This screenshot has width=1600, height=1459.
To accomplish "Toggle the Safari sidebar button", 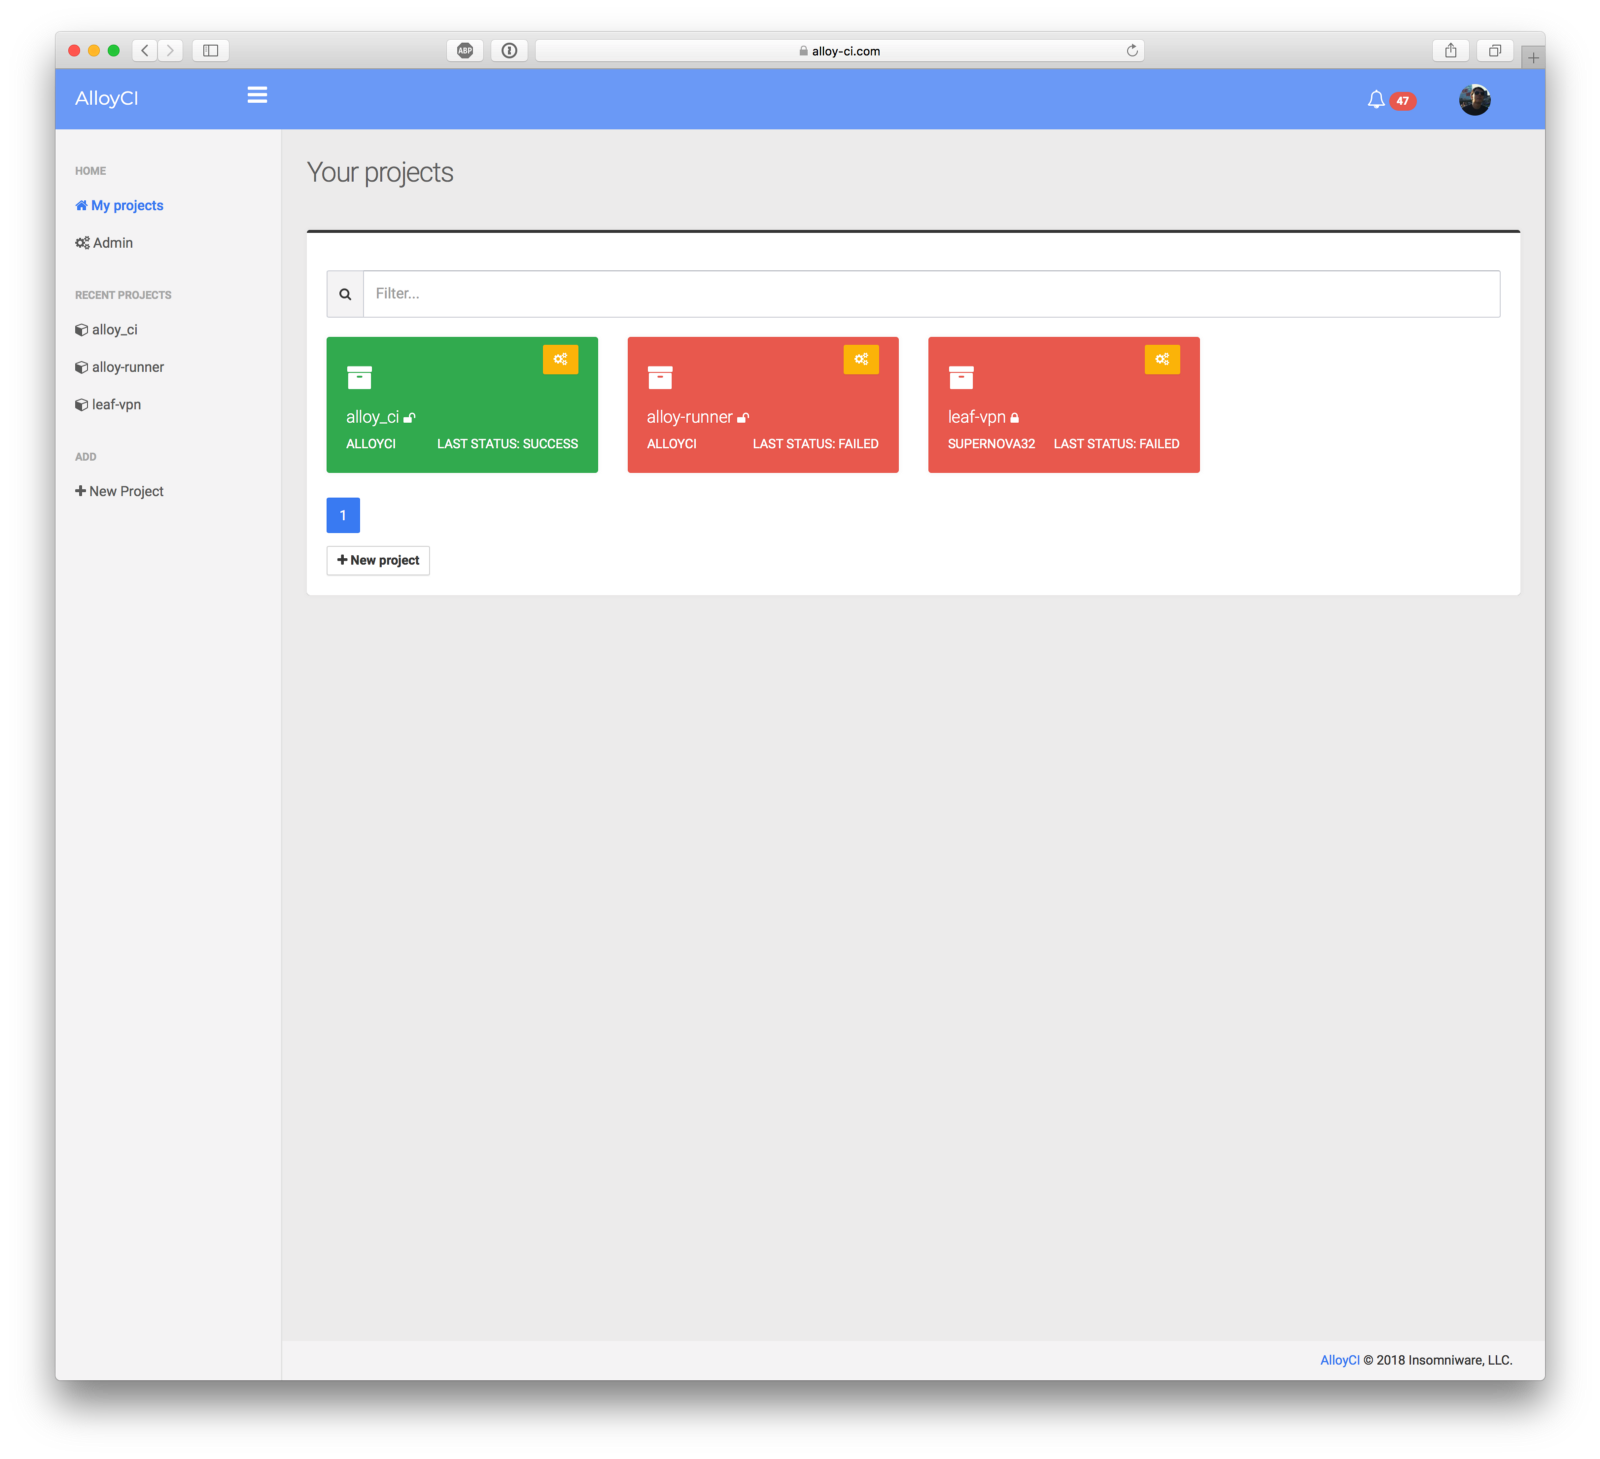I will click(211, 50).
